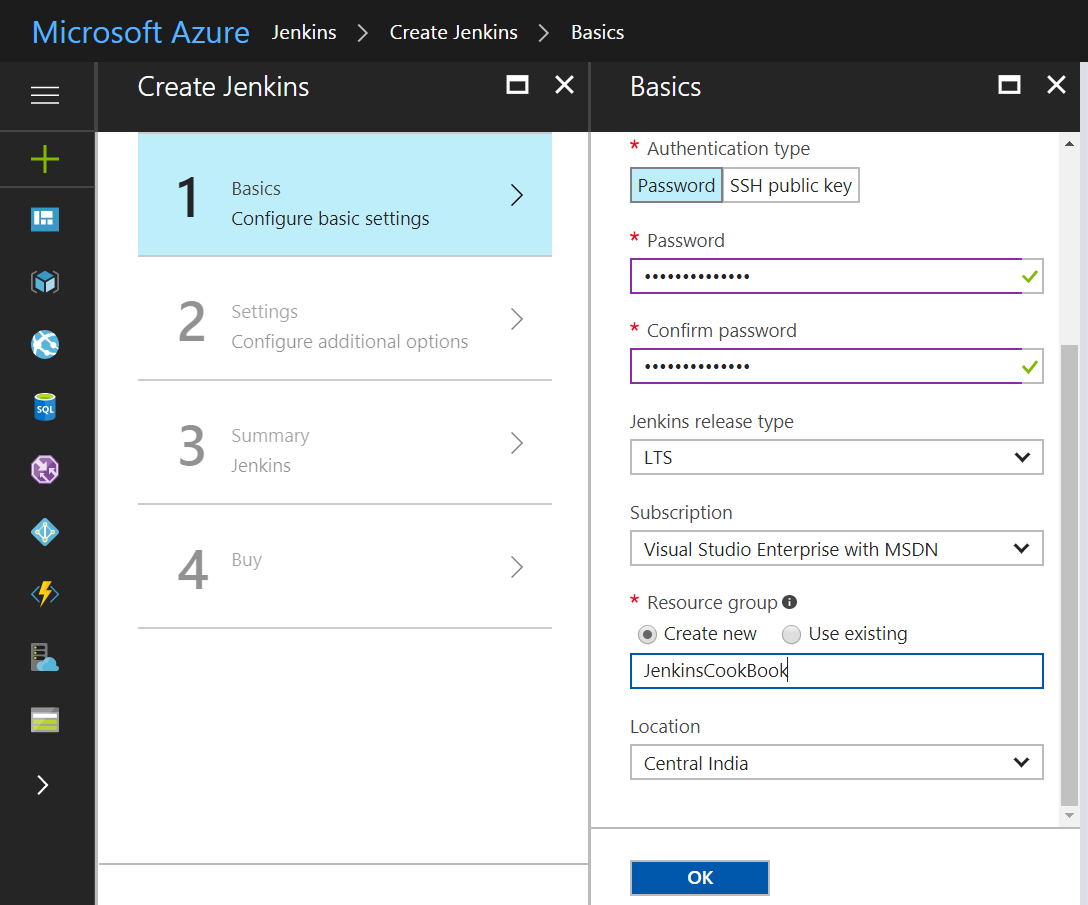The image size is (1088, 905).
Task: Open the Location Central India dropdown
Action: tap(837, 763)
